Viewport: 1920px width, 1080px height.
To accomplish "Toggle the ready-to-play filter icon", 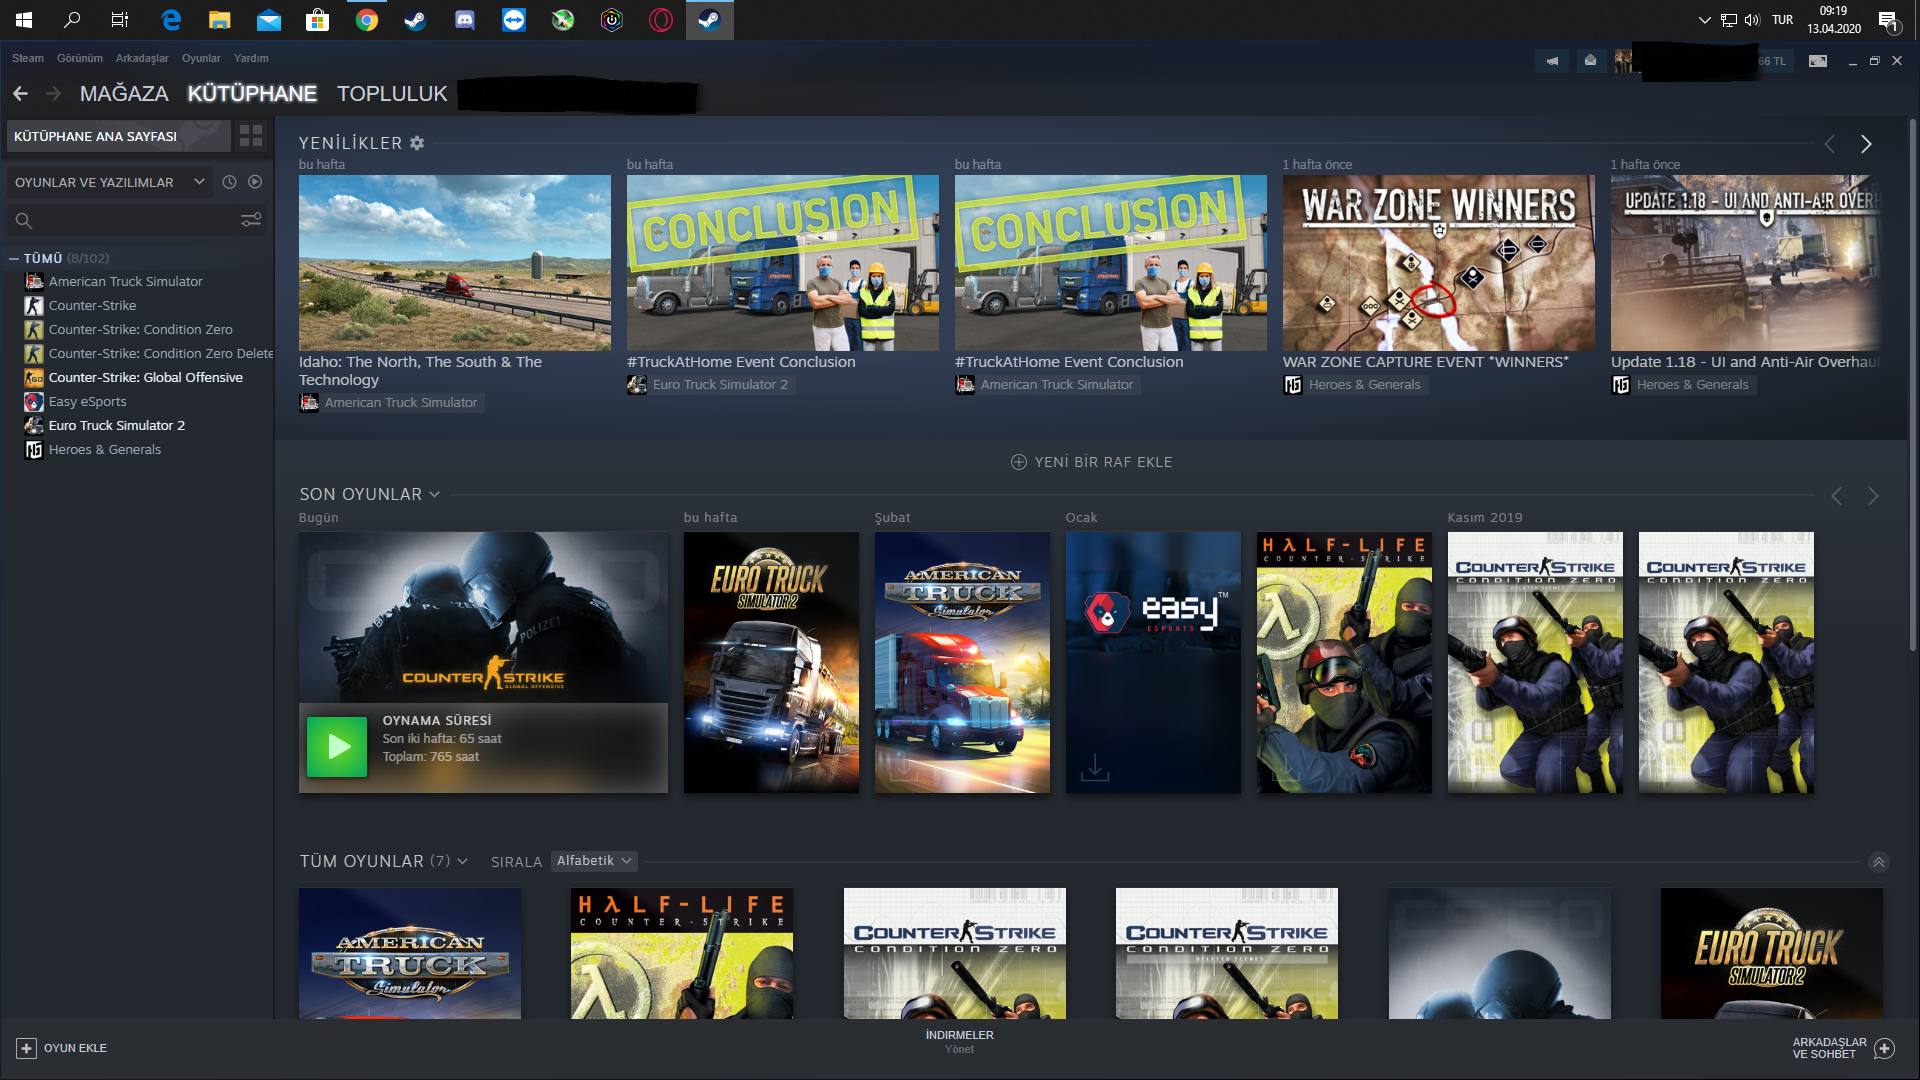I will [255, 182].
